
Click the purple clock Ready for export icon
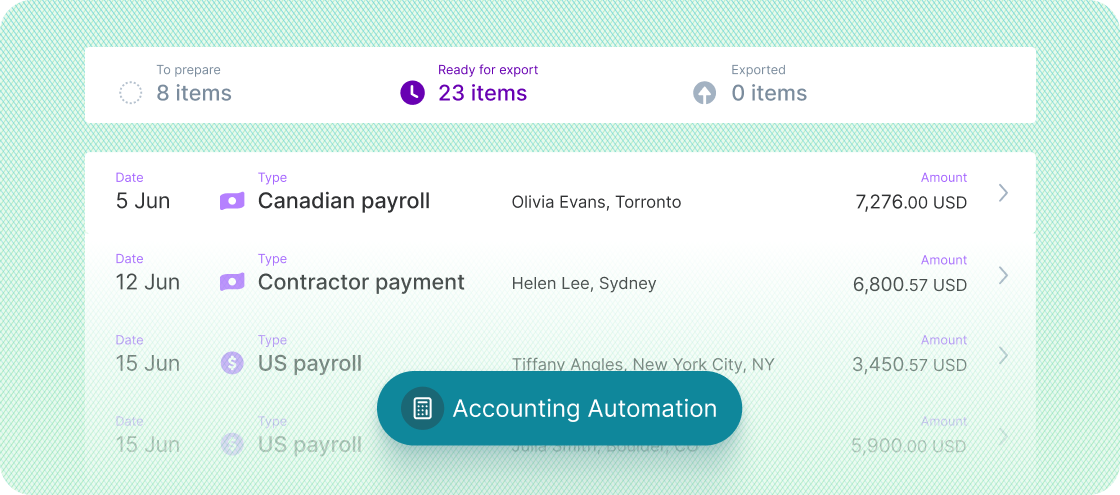(412, 93)
